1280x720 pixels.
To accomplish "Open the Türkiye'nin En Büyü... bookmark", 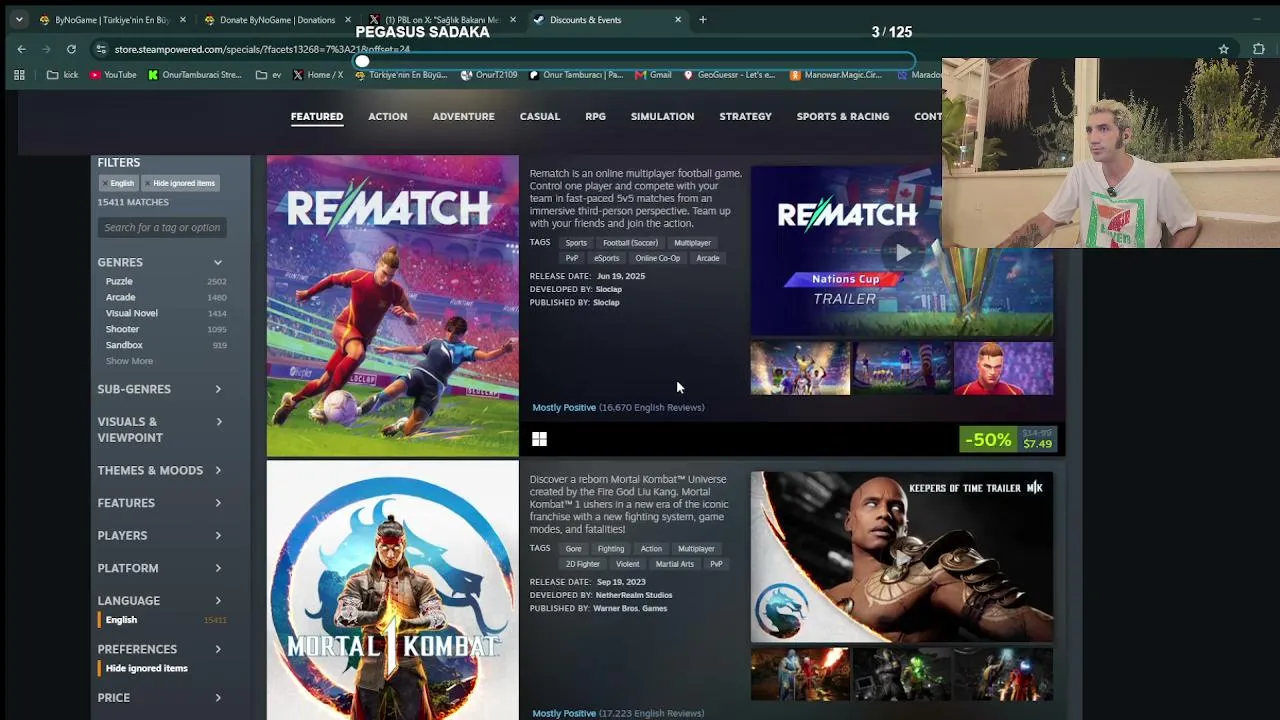I will tap(401, 75).
